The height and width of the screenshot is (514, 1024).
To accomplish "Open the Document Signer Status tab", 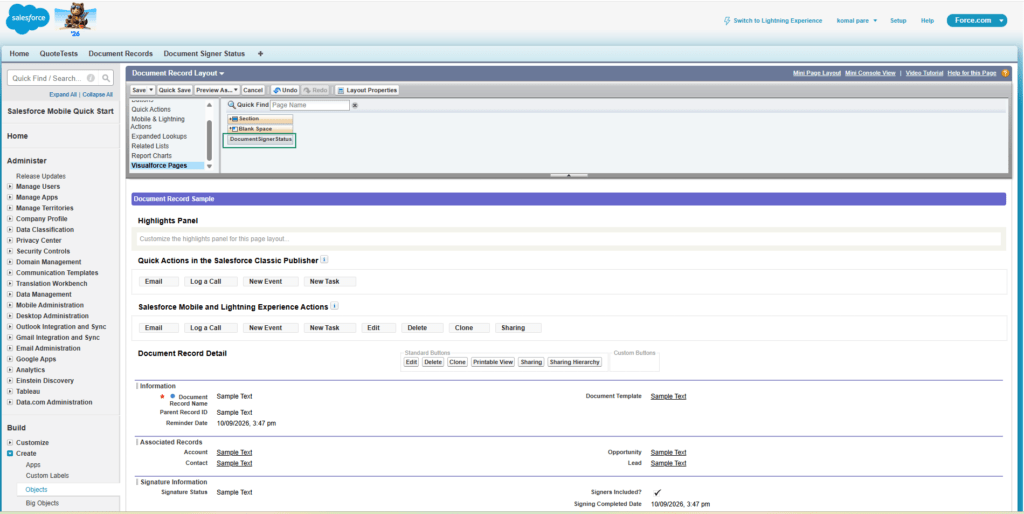I will (204, 54).
